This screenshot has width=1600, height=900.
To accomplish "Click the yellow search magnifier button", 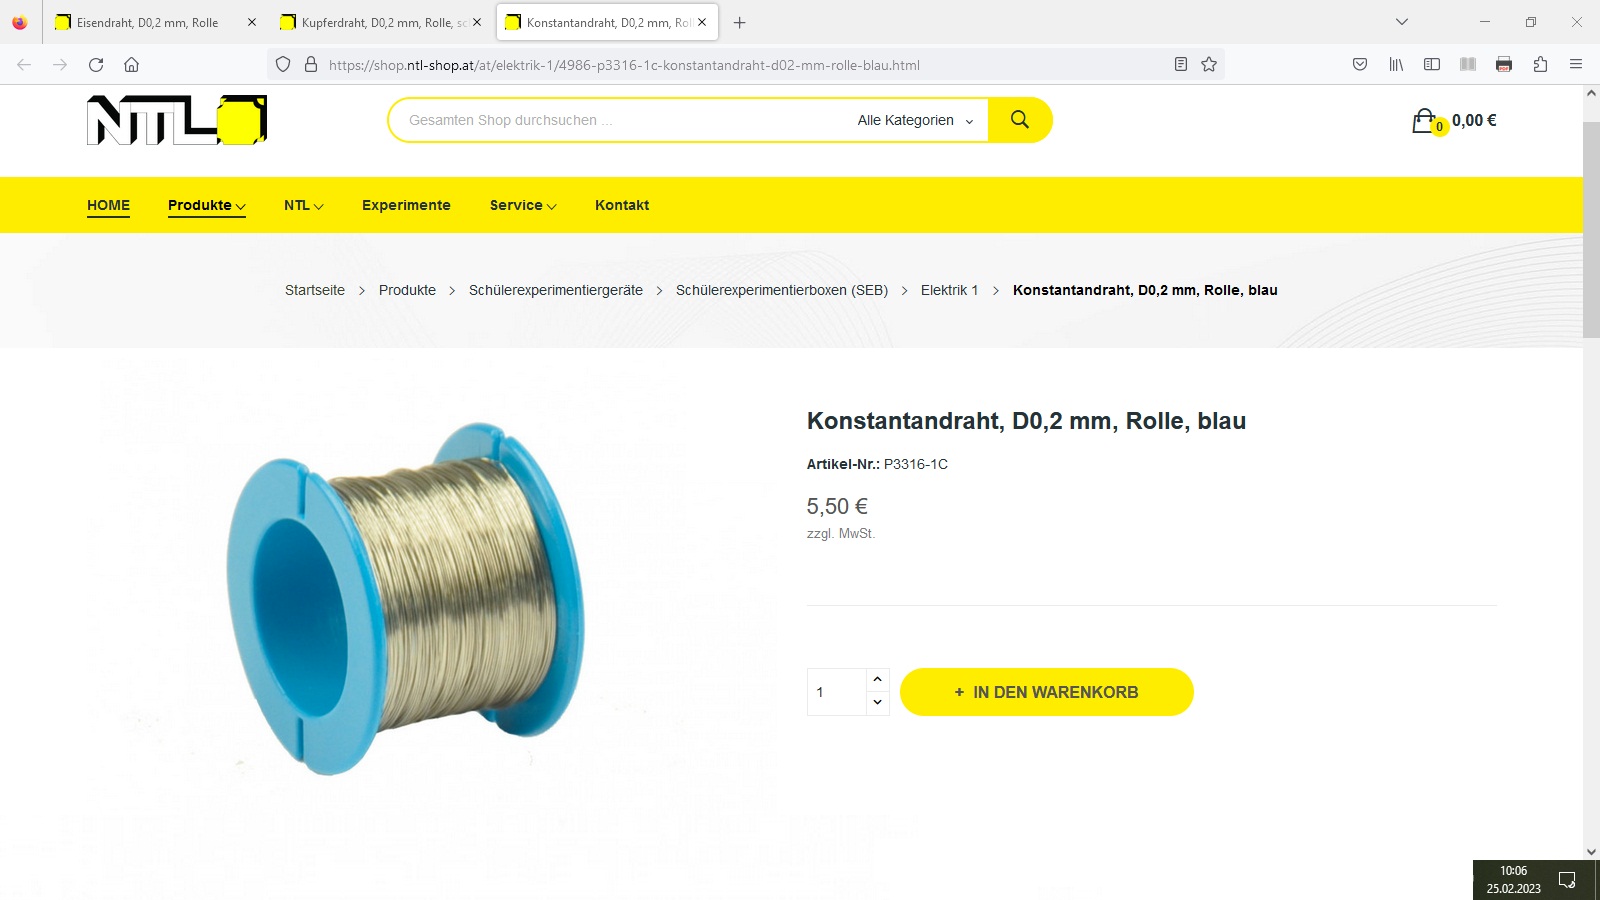I will point(1020,120).
